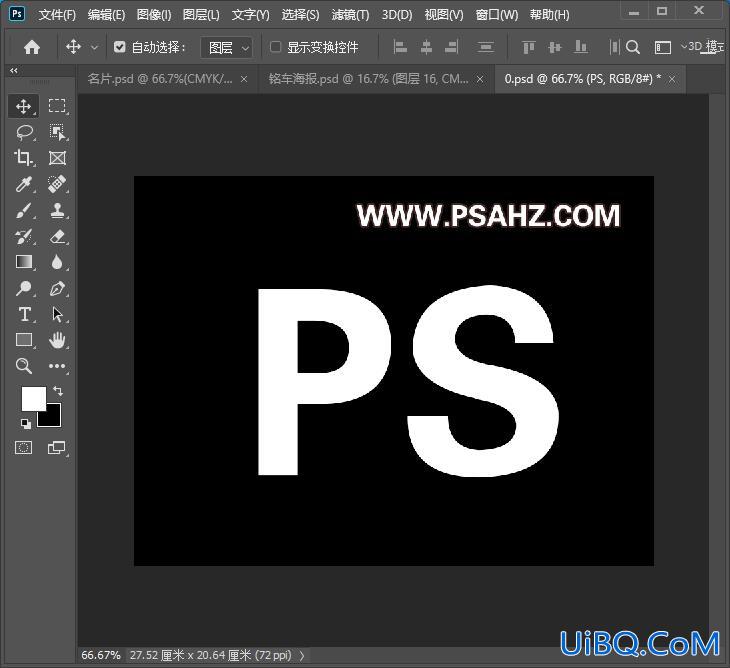Open the Image (图像) menu
Image resolution: width=730 pixels, height=668 pixels.
tap(154, 15)
